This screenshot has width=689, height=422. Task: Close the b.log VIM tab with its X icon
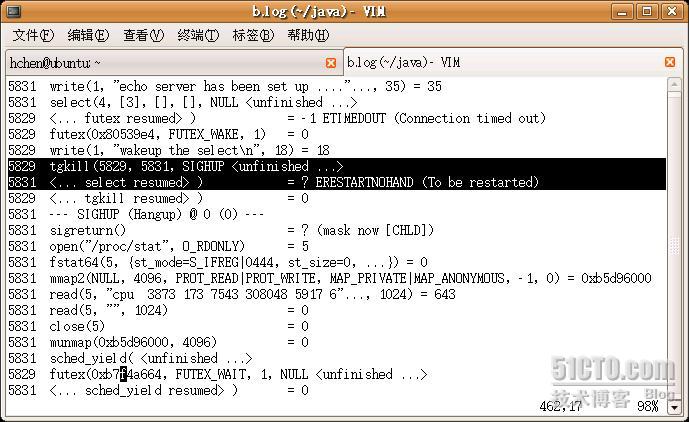tap(670, 62)
